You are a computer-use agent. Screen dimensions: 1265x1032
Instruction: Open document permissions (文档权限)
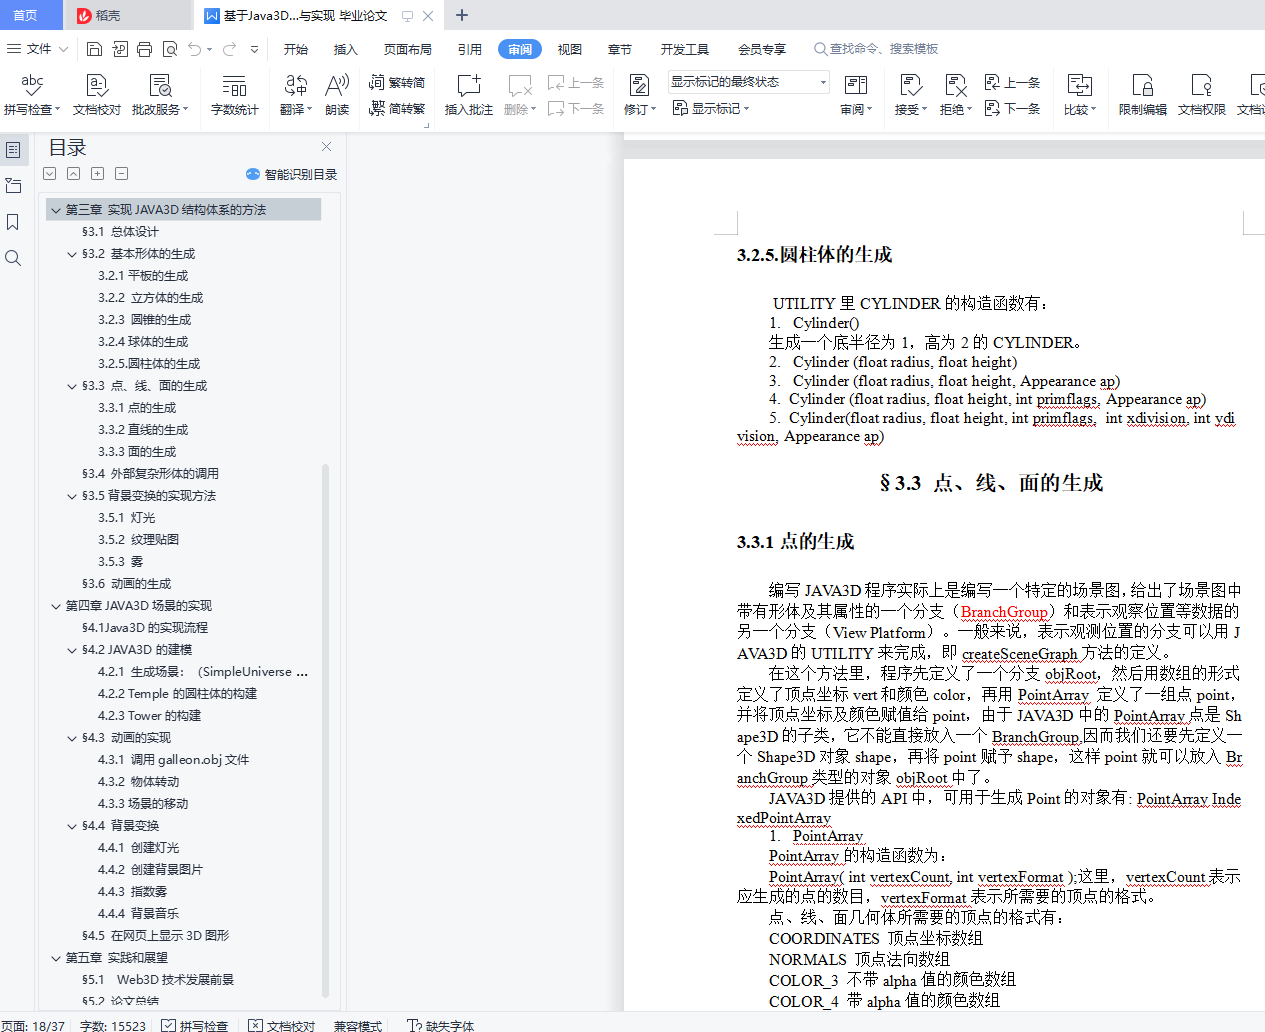click(x=1202, y=95)
